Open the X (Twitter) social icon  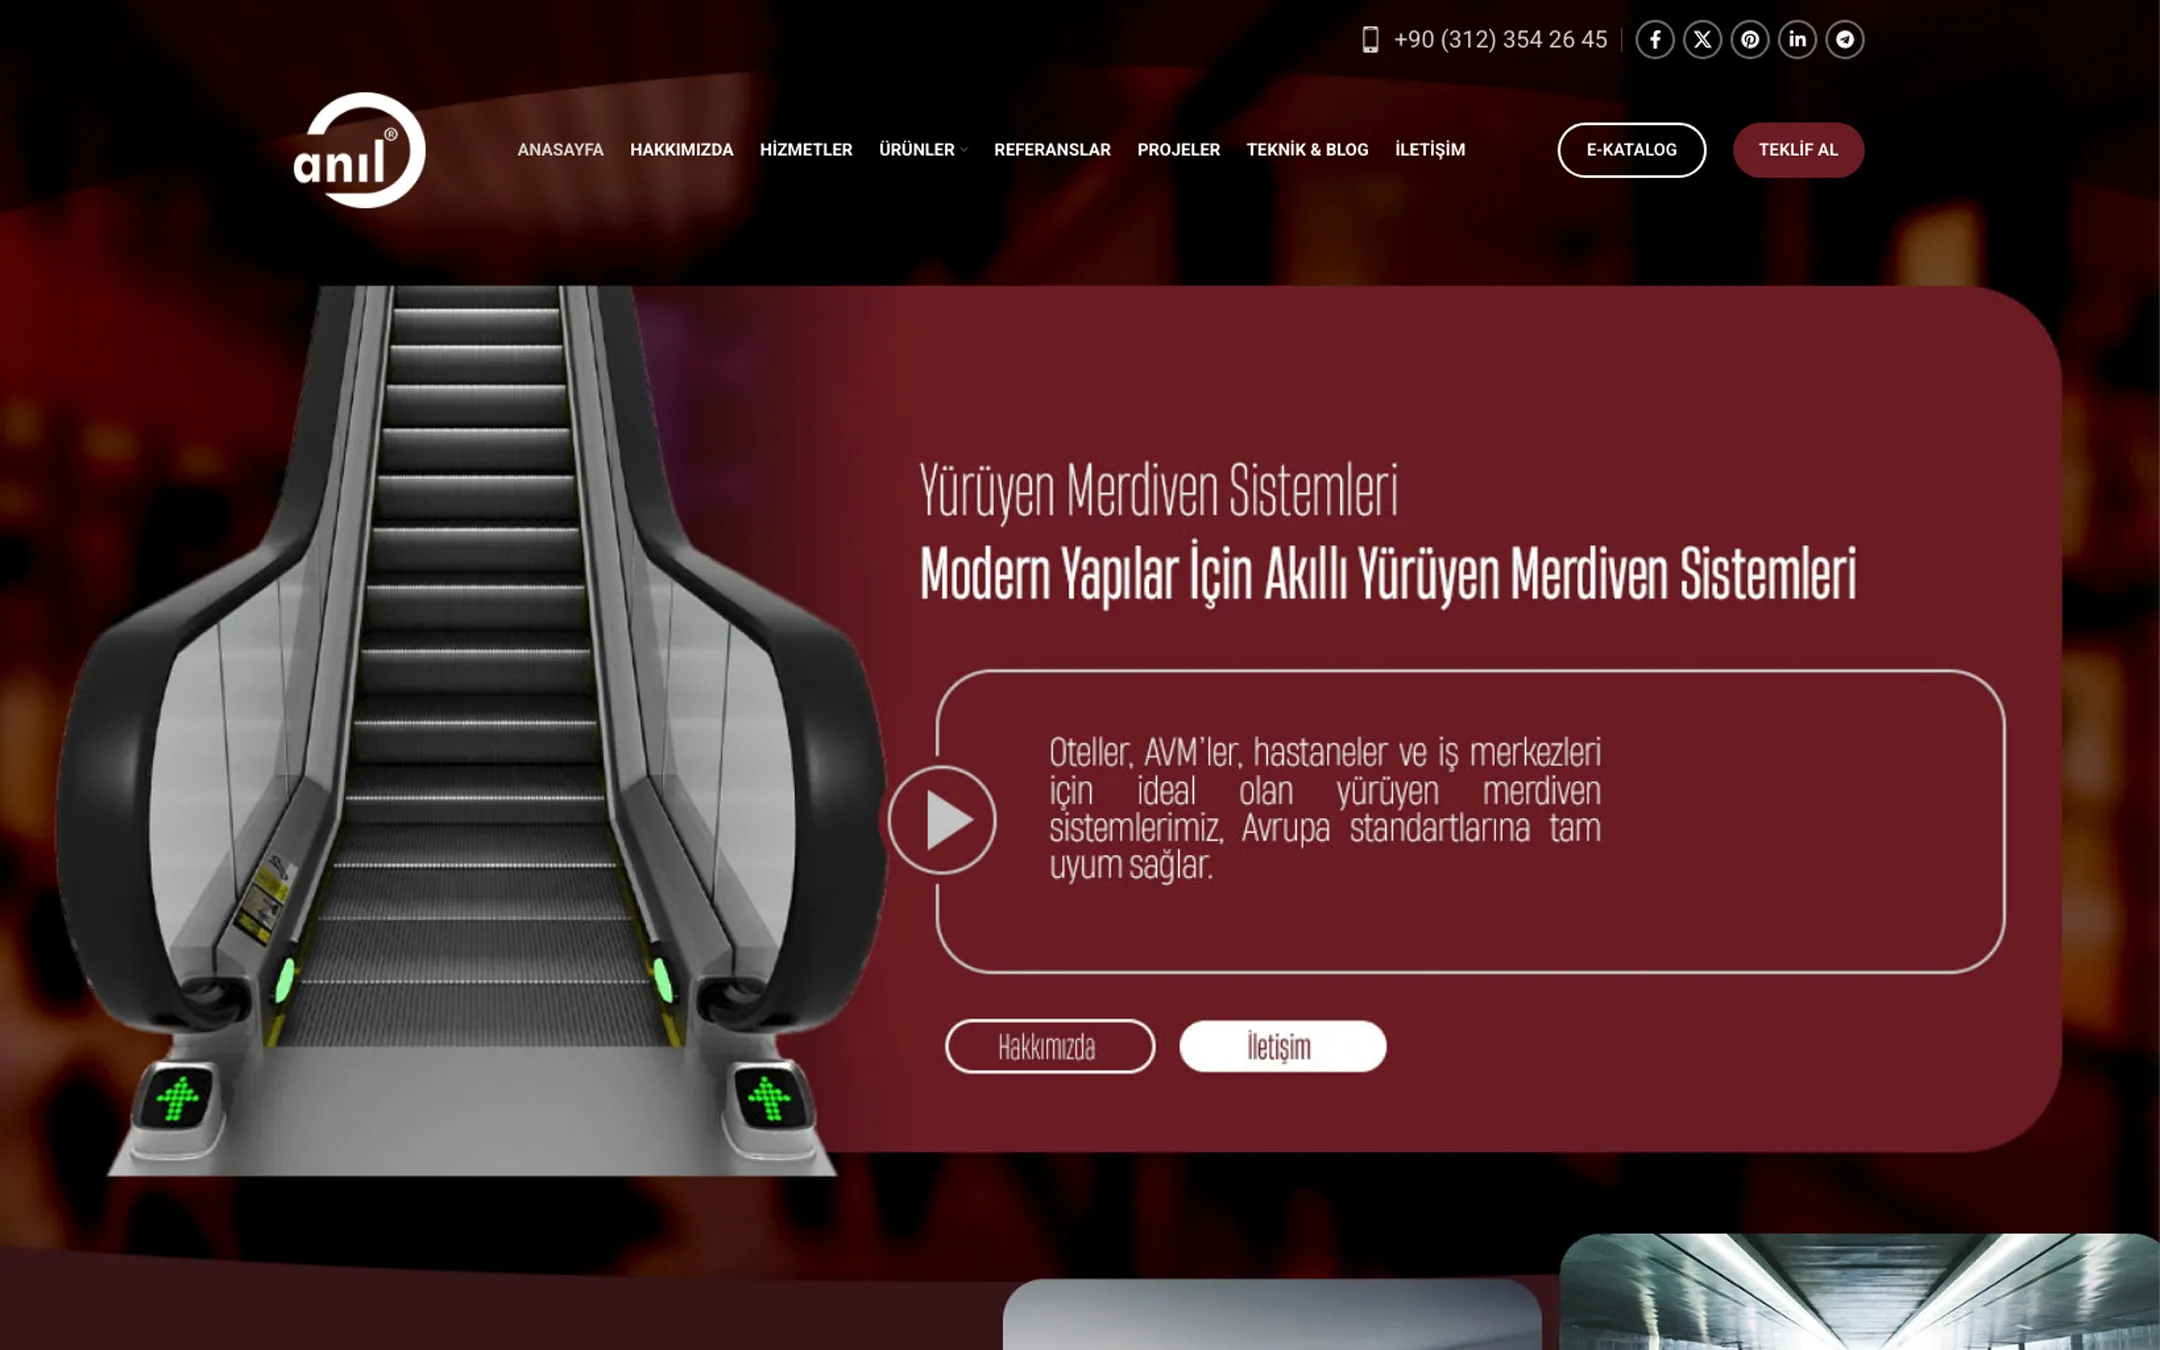pyautogui.click(x=1702, y=40)
